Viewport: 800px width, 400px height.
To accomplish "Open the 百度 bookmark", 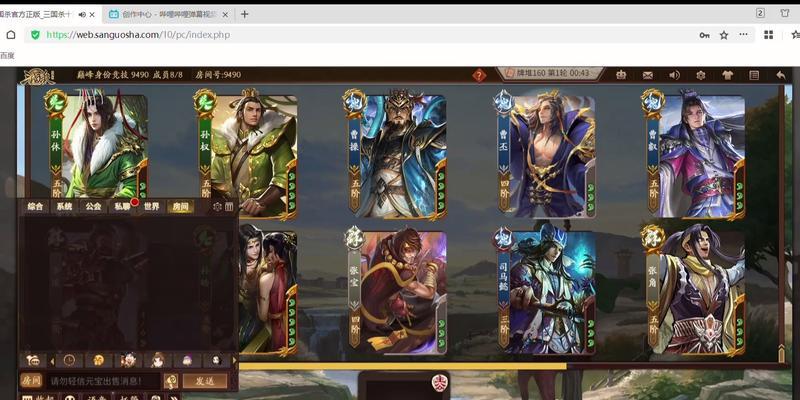I will tap(7, 55).
